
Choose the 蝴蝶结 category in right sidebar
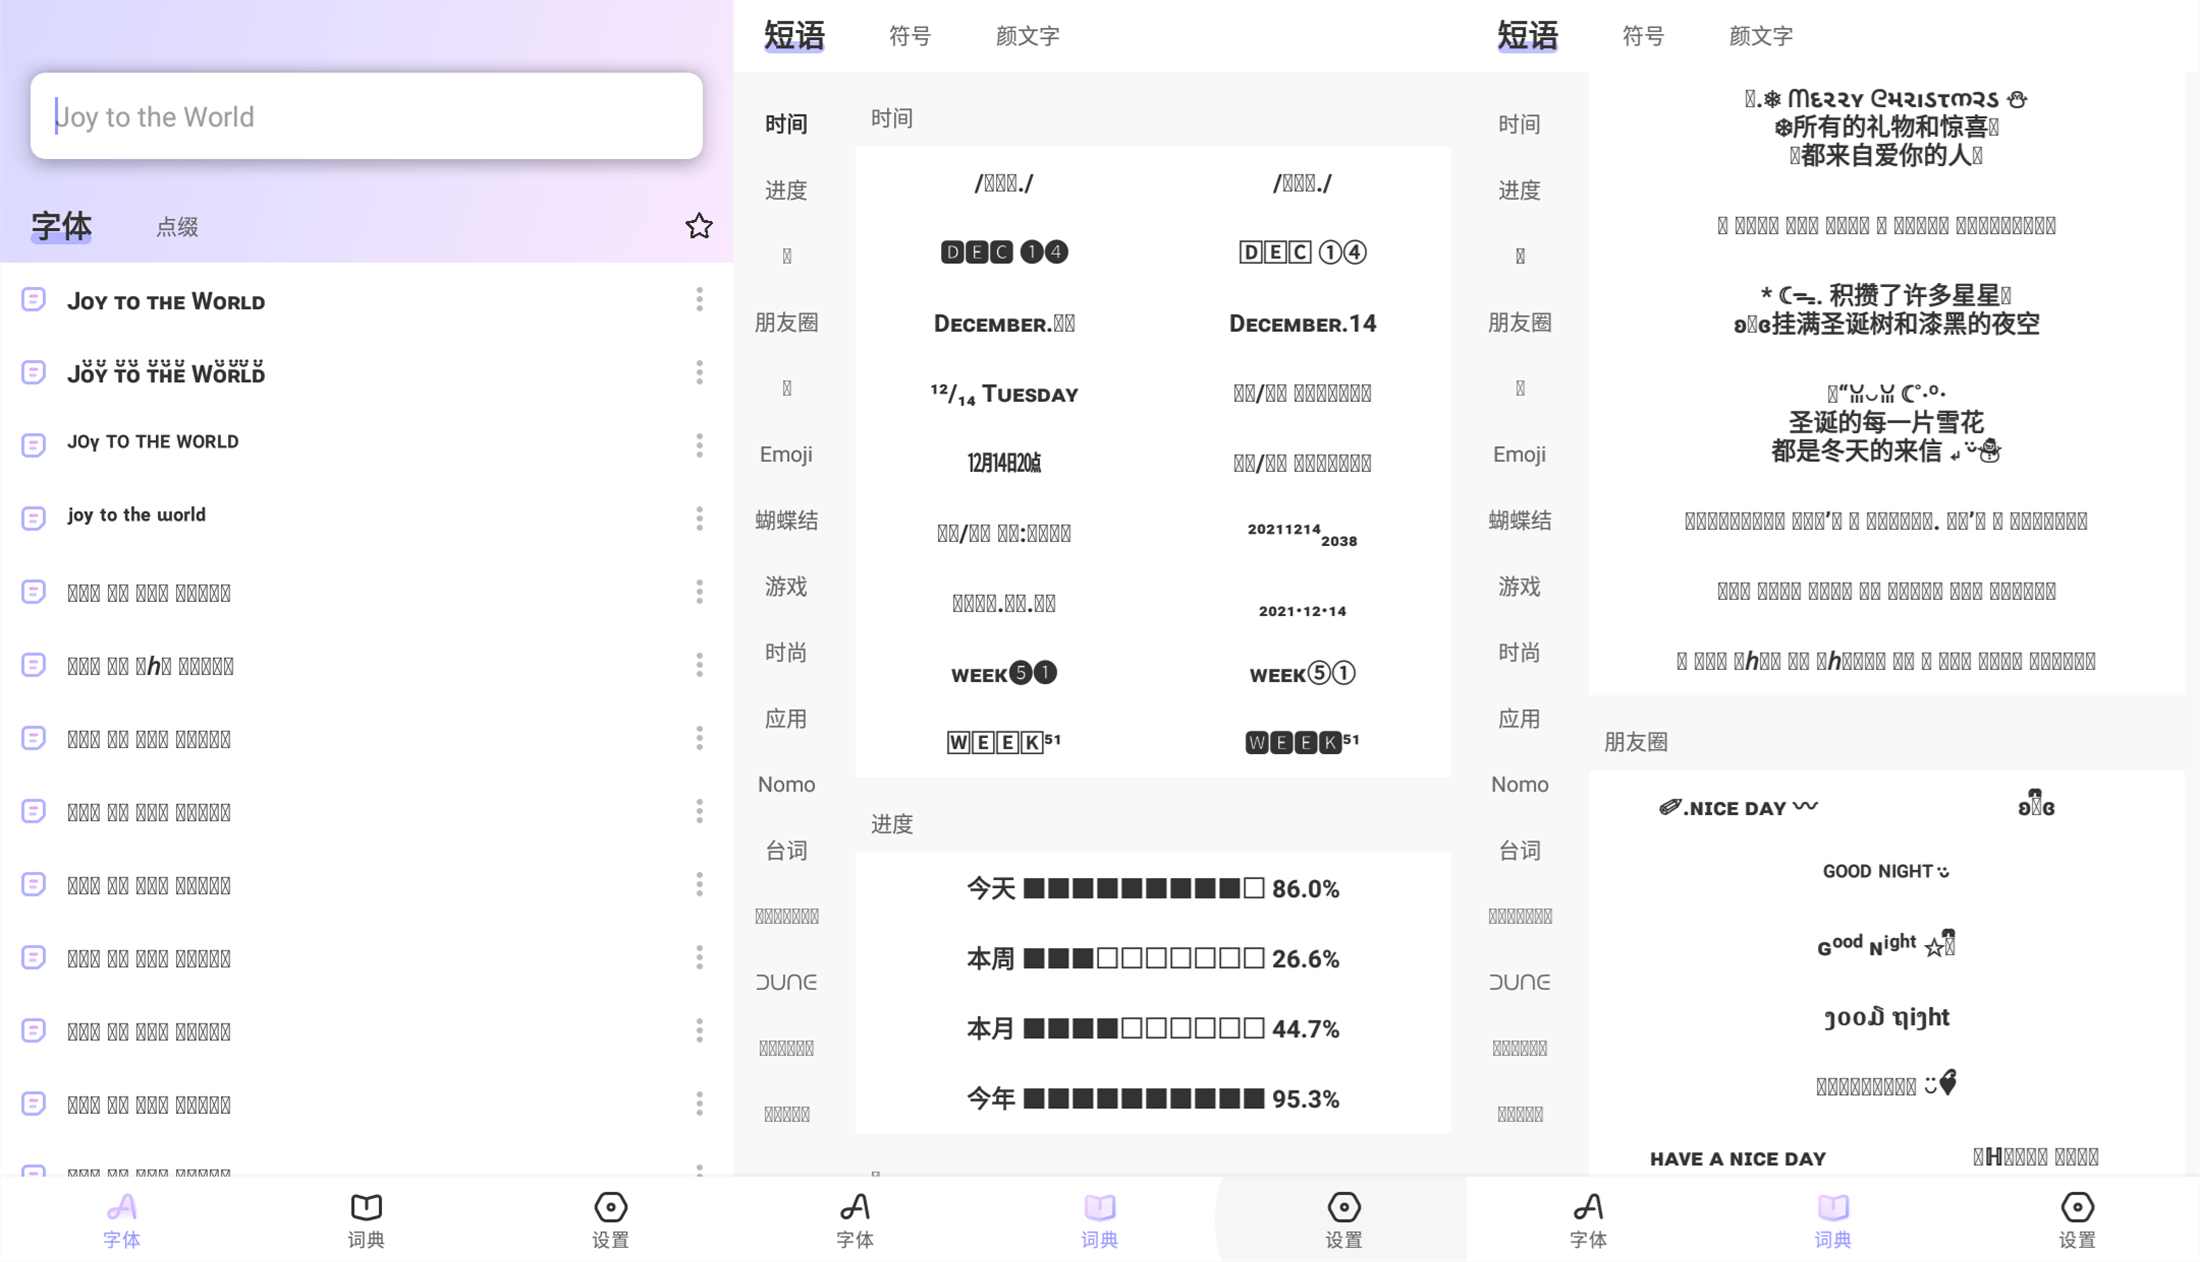click(x=1519, y=520)
